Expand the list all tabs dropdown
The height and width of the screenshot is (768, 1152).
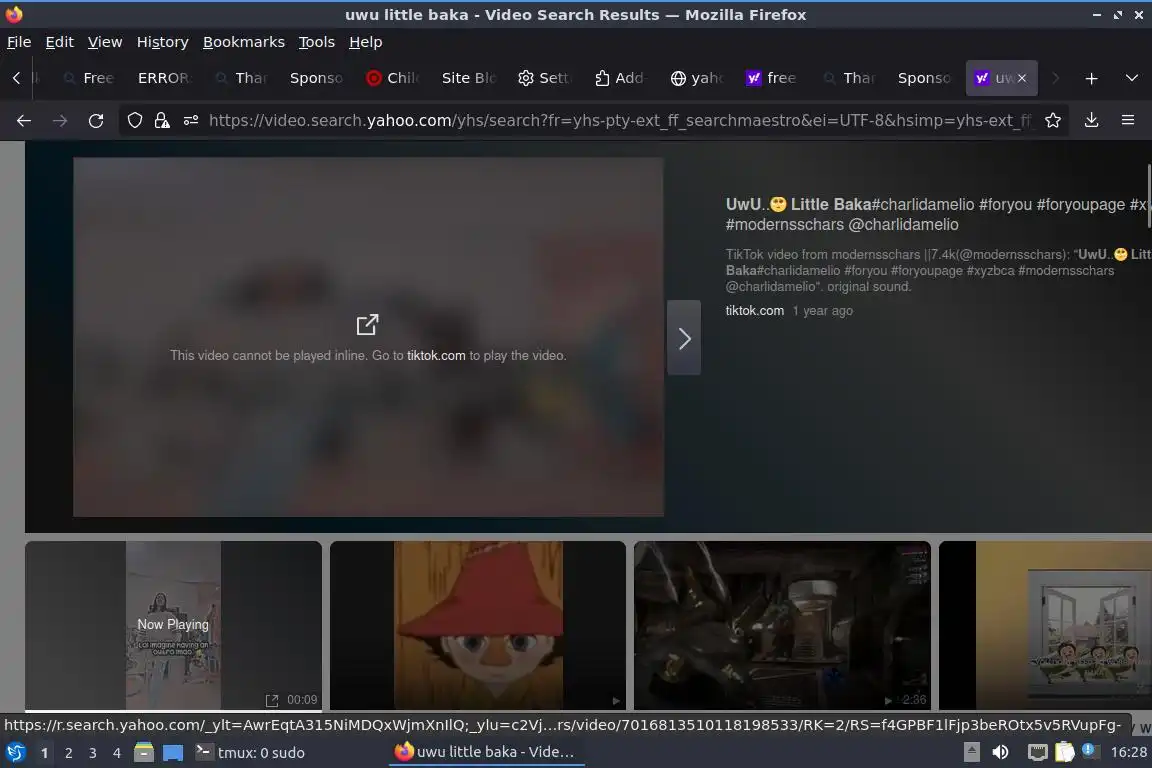pos(1131,78)
